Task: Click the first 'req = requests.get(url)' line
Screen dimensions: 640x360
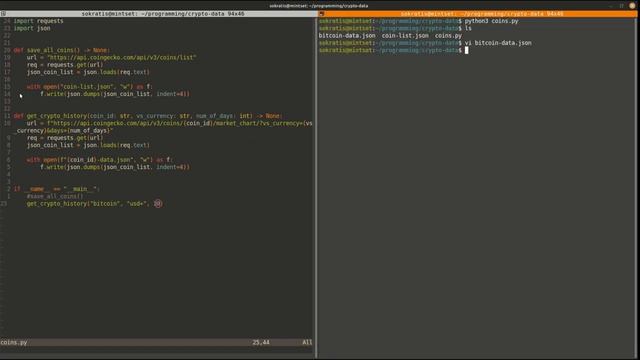Action: pyautogui.click(x=65, y=65)
